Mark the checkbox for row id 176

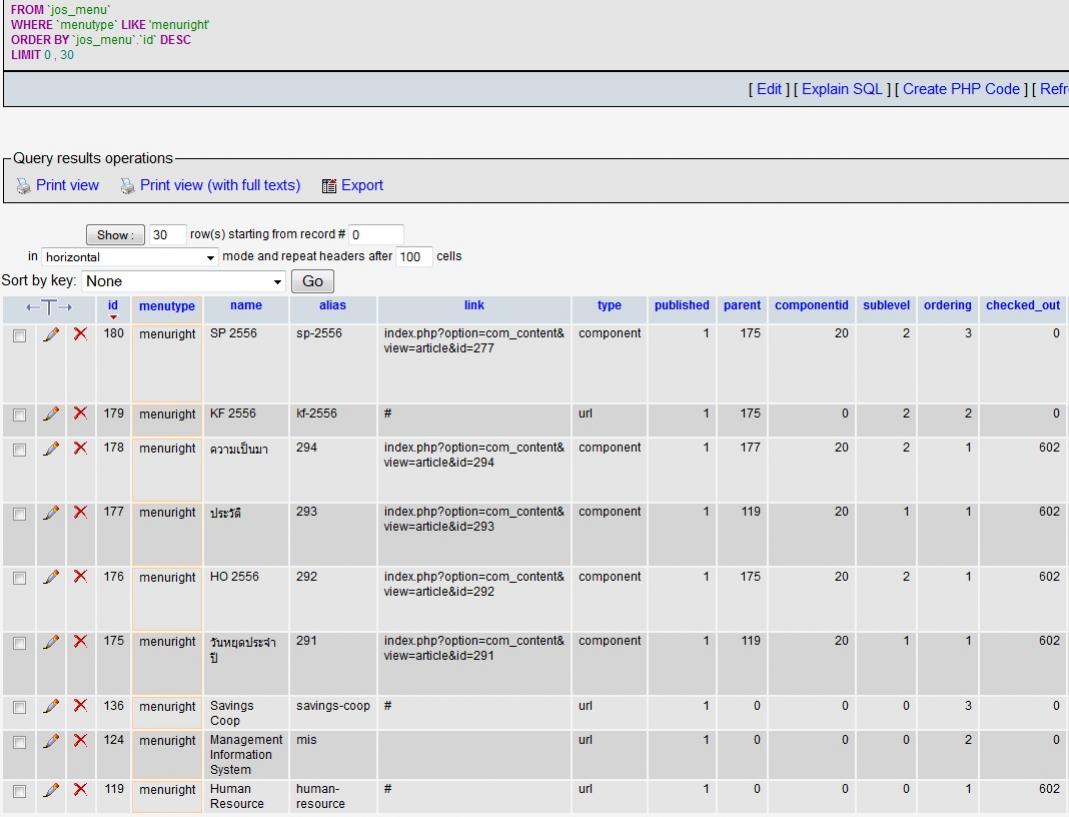click(x=20, y=578)
